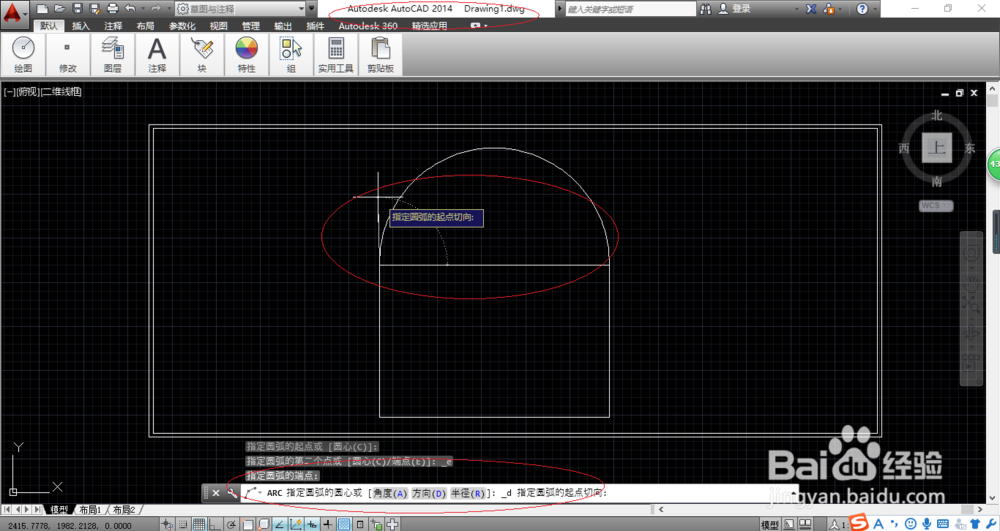Open the 注释 annotation panel with A icon
This screenshot has height=531, width=1000.
pos(157,54)
